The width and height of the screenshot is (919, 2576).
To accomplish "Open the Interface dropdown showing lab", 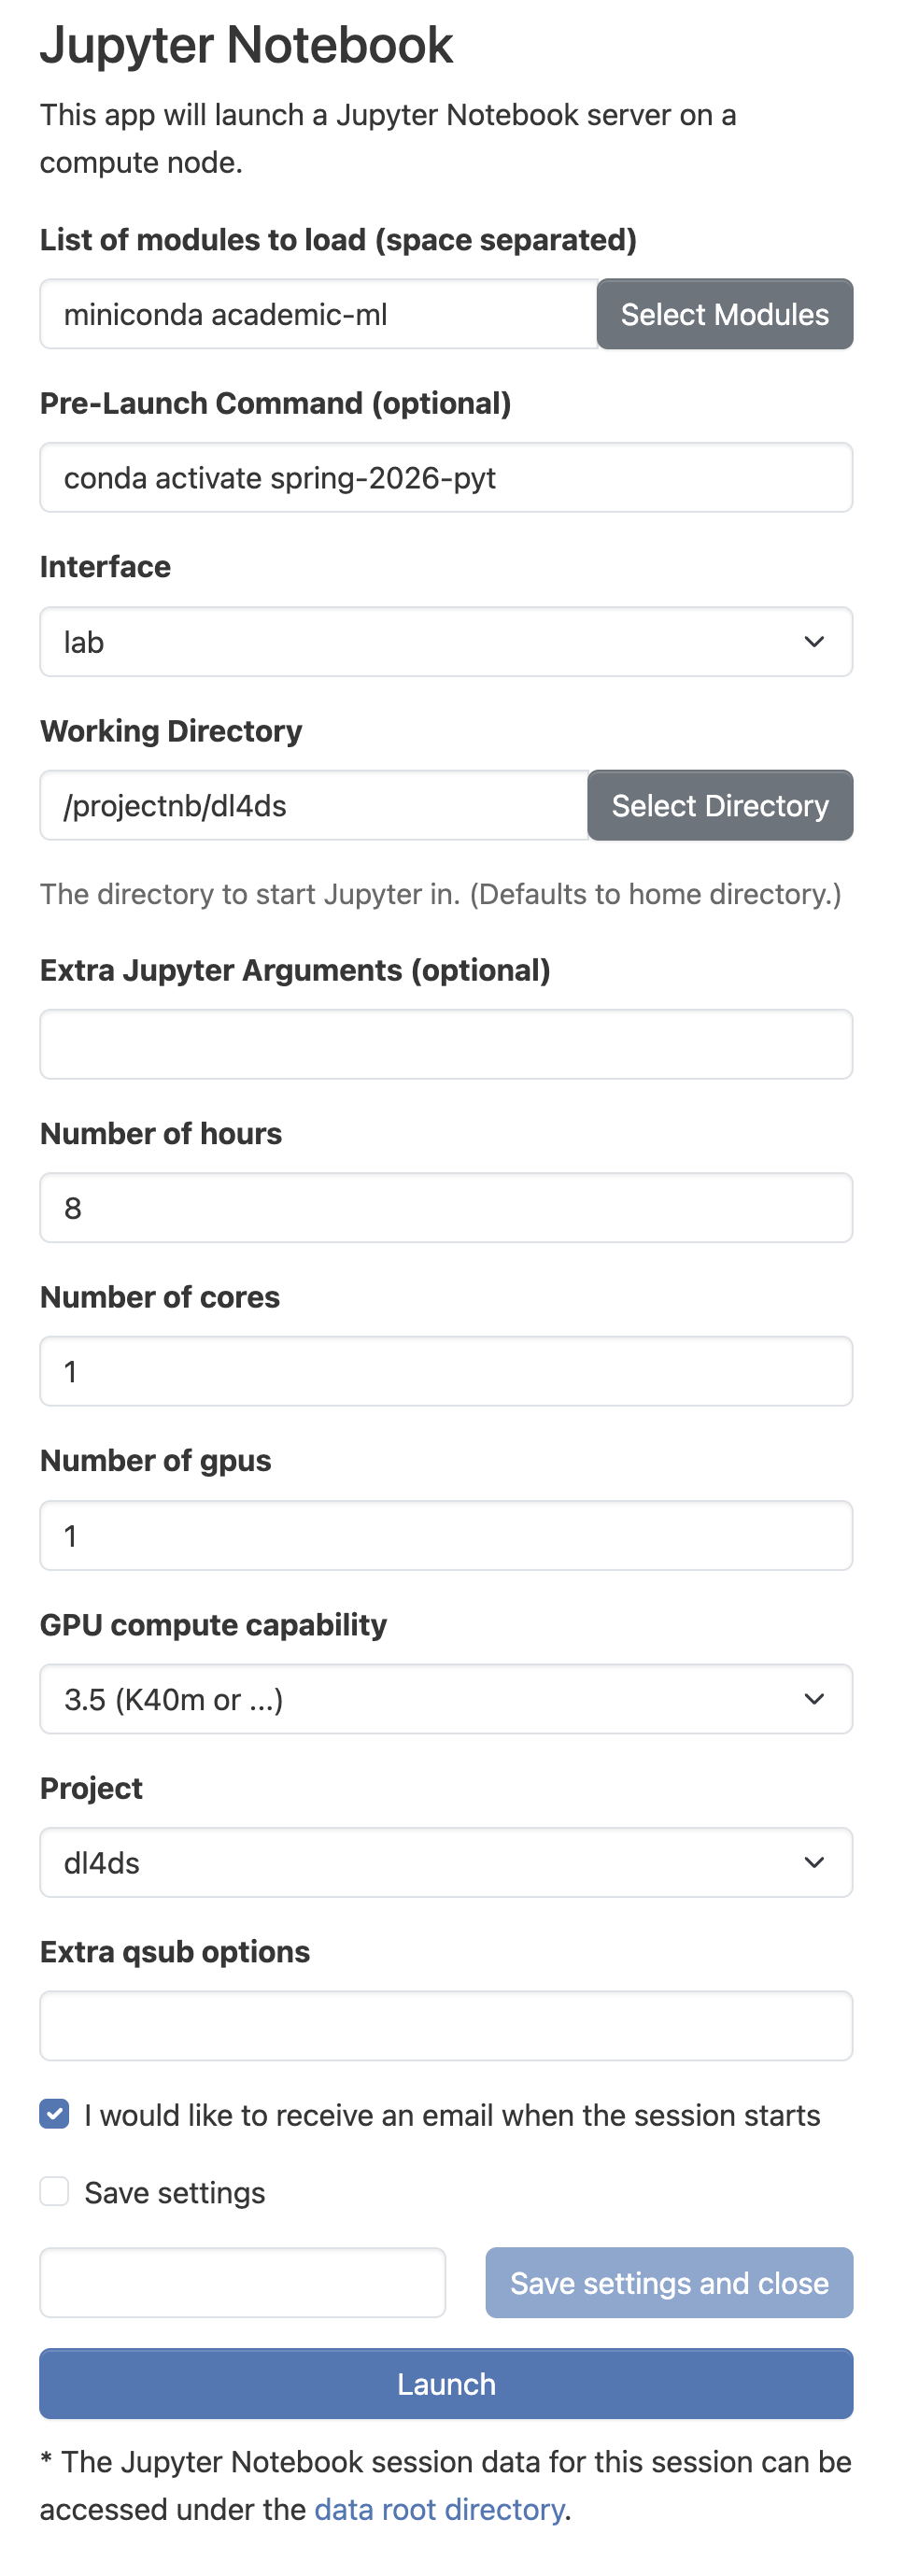I will coord(445,642).
